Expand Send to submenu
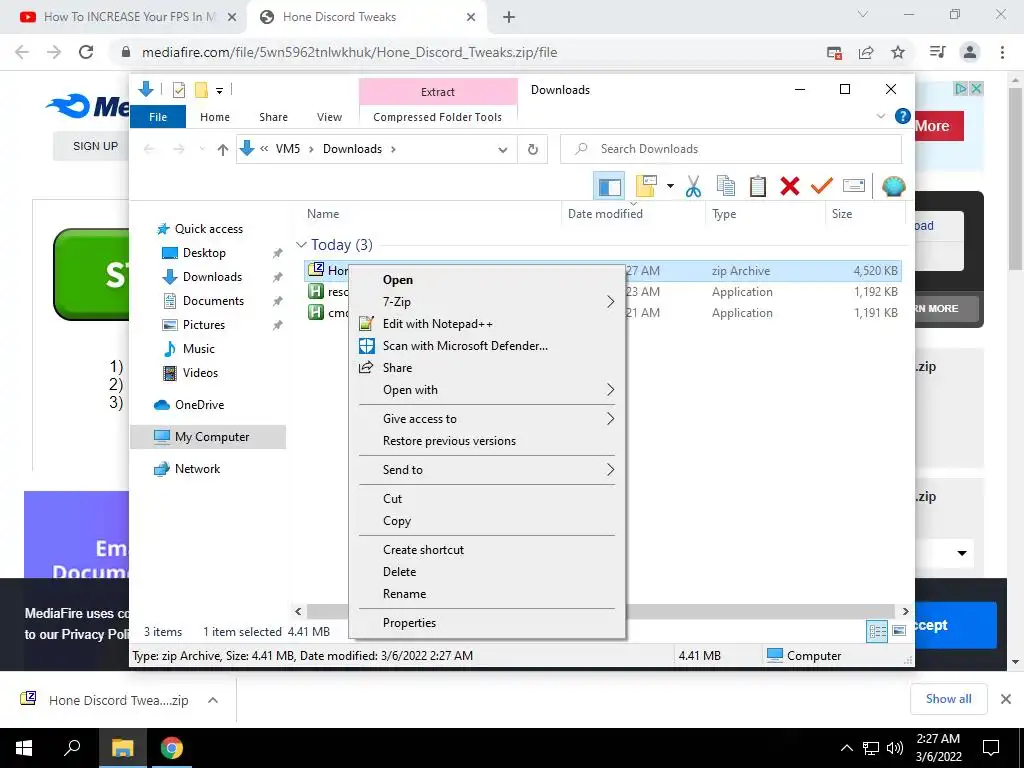Viewport: 1024px width, 768px height. (x=610, y=470)
